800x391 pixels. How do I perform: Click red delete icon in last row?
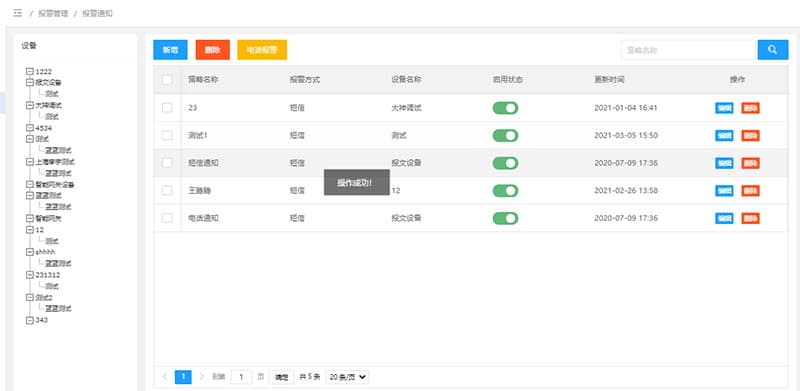pyautogui.click(x=750, y=218)
